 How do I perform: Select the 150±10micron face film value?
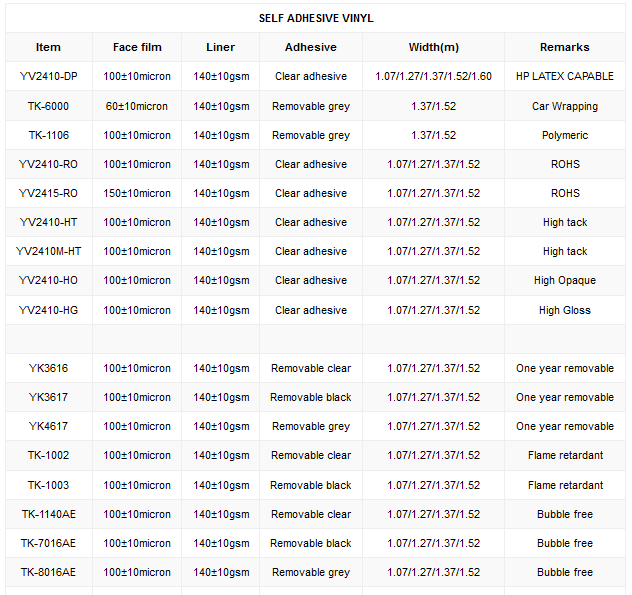tap(137, 193)
